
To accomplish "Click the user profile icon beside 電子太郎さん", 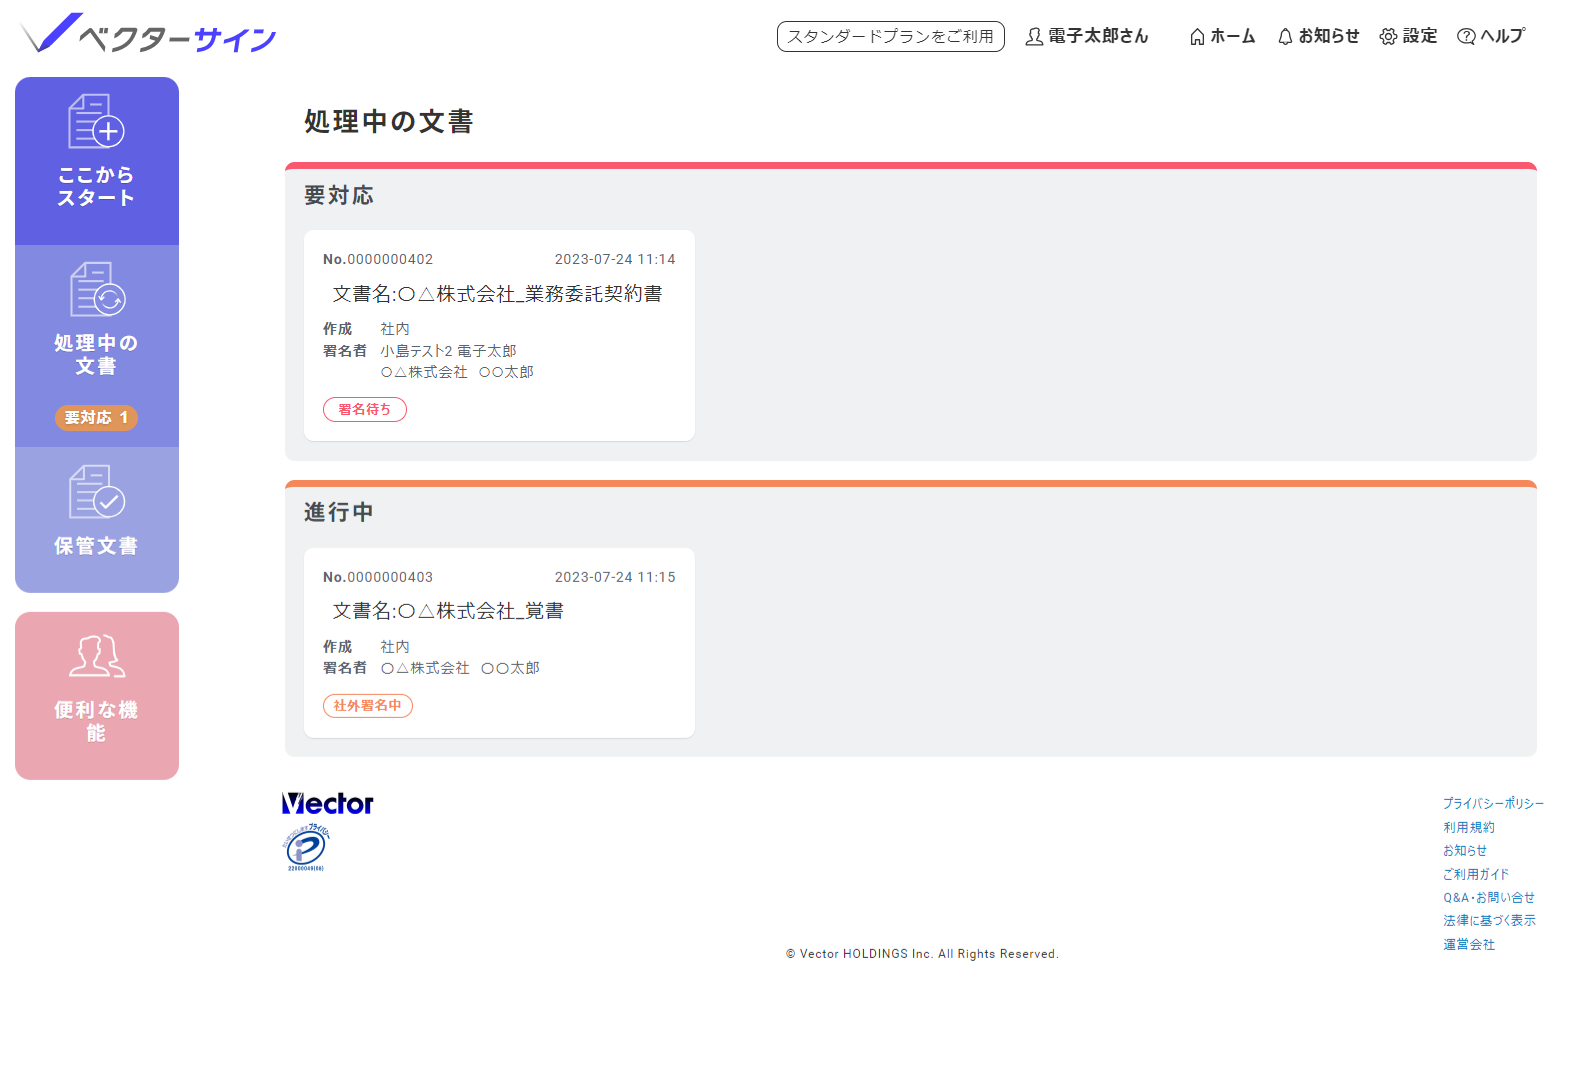I will pos(1034,37).
